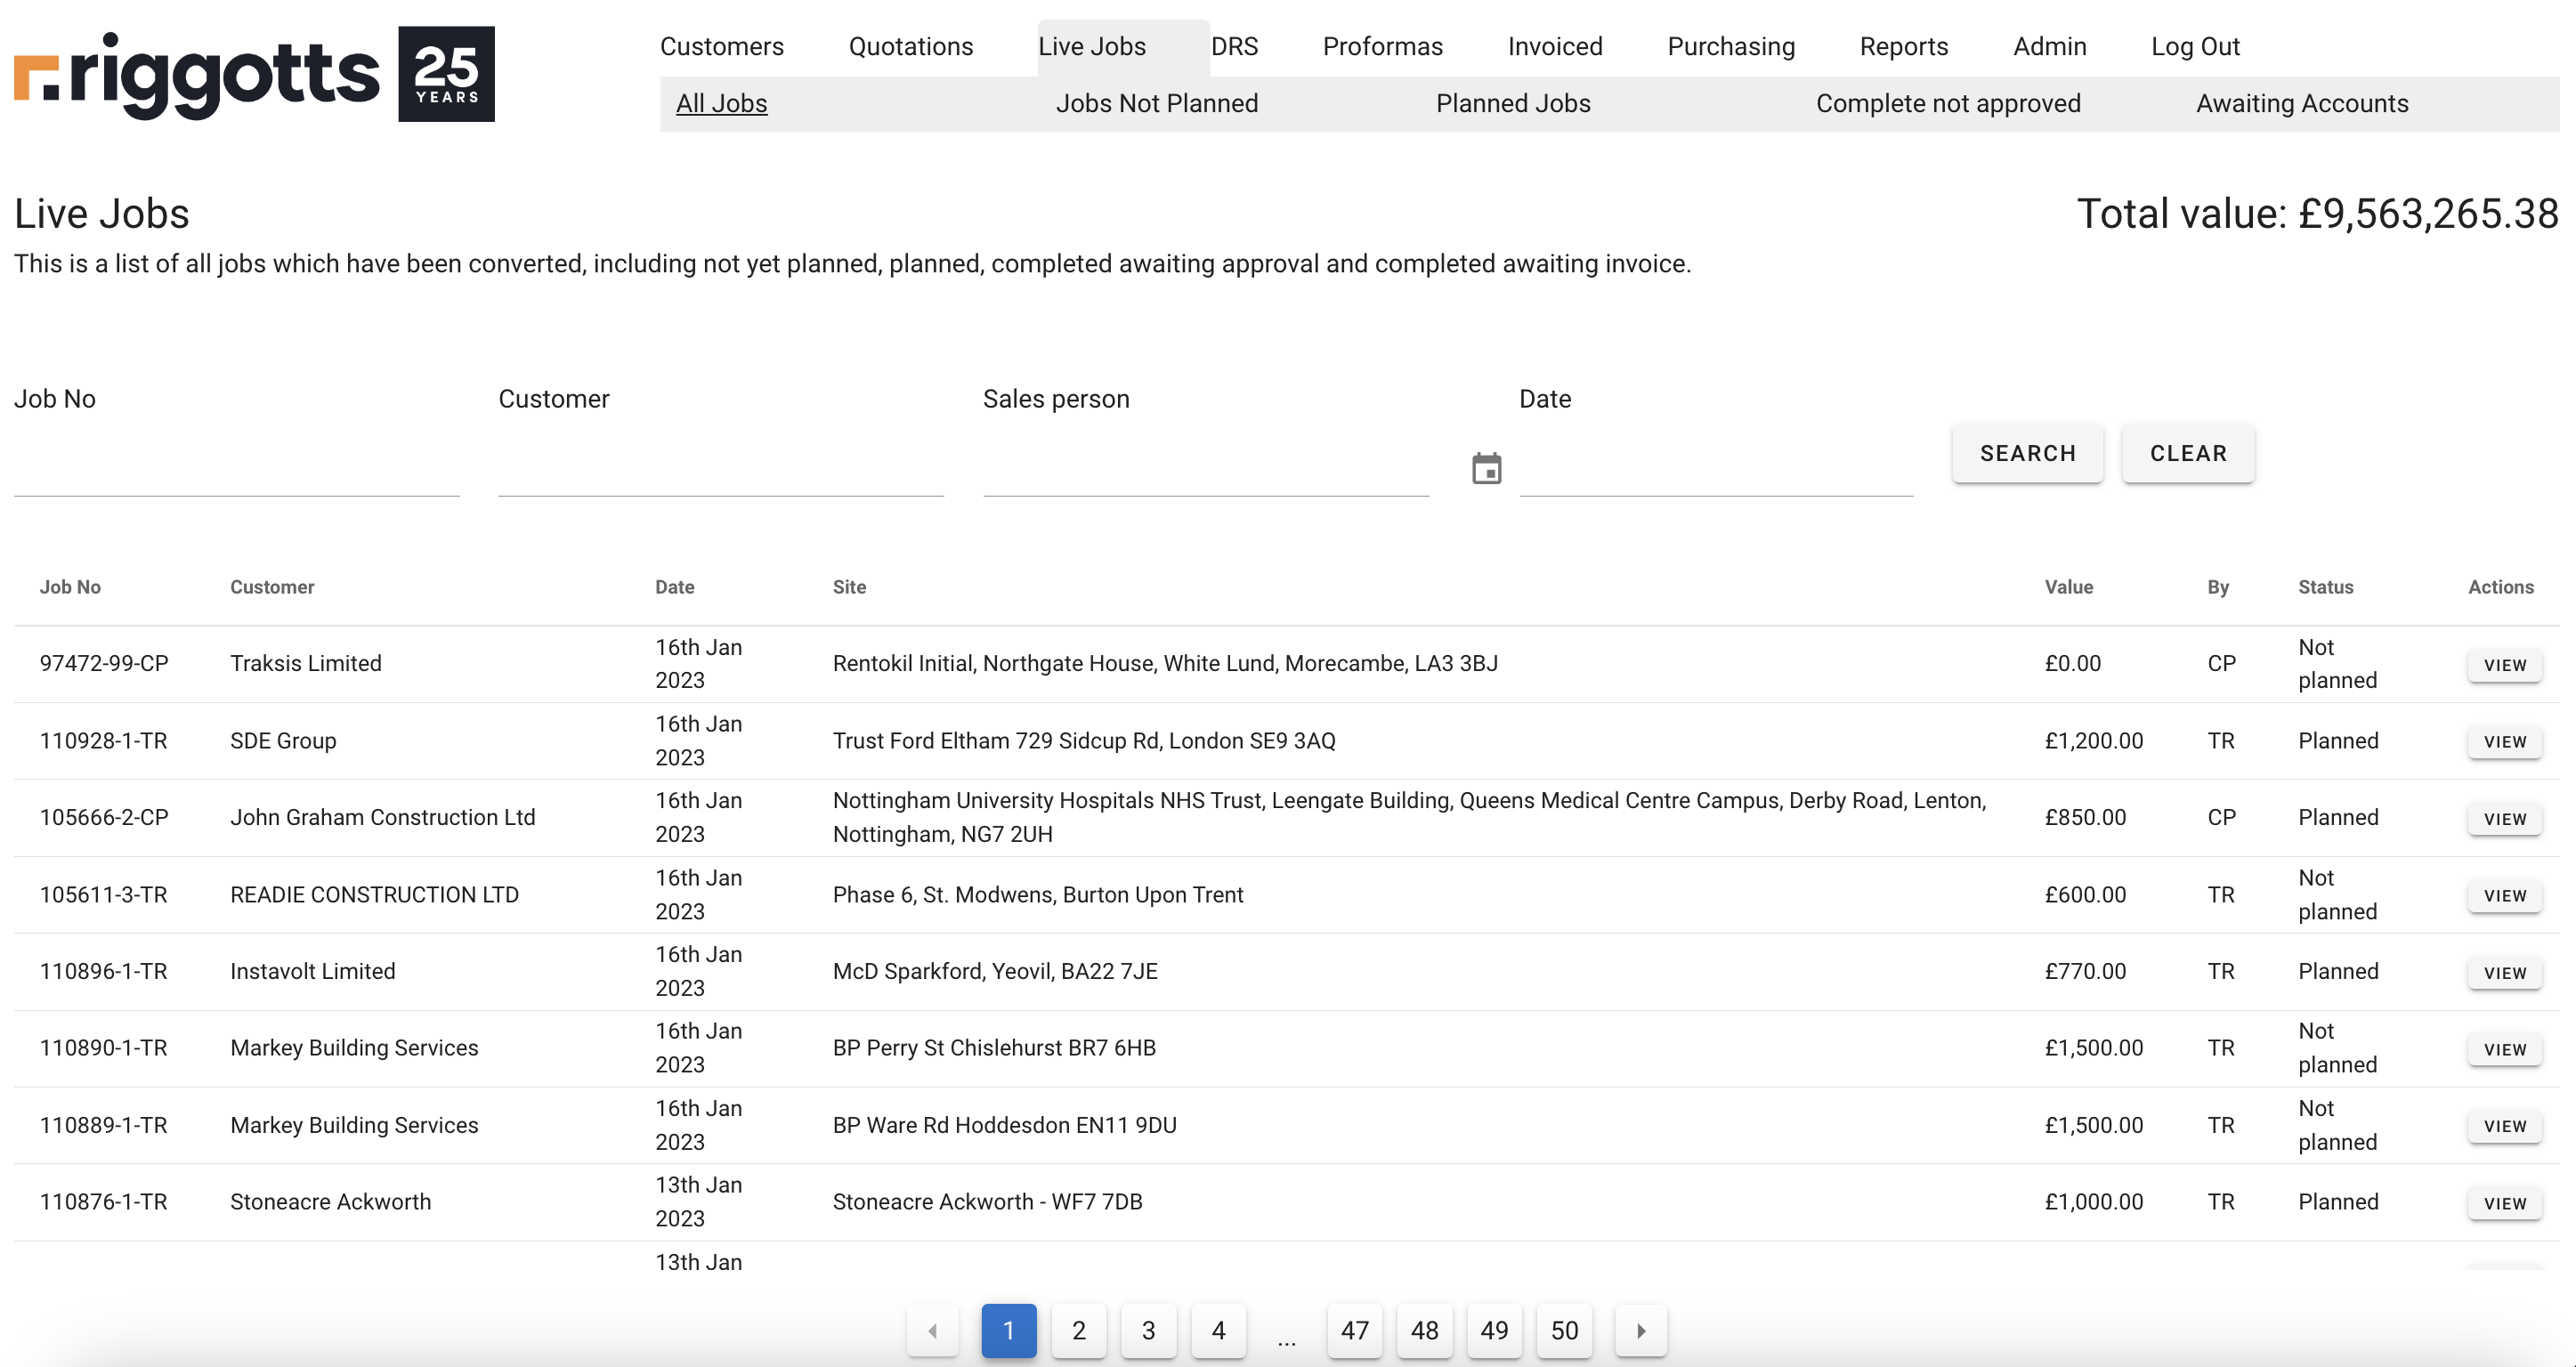Open the Purchasing menu

[x=1730, y=46]
